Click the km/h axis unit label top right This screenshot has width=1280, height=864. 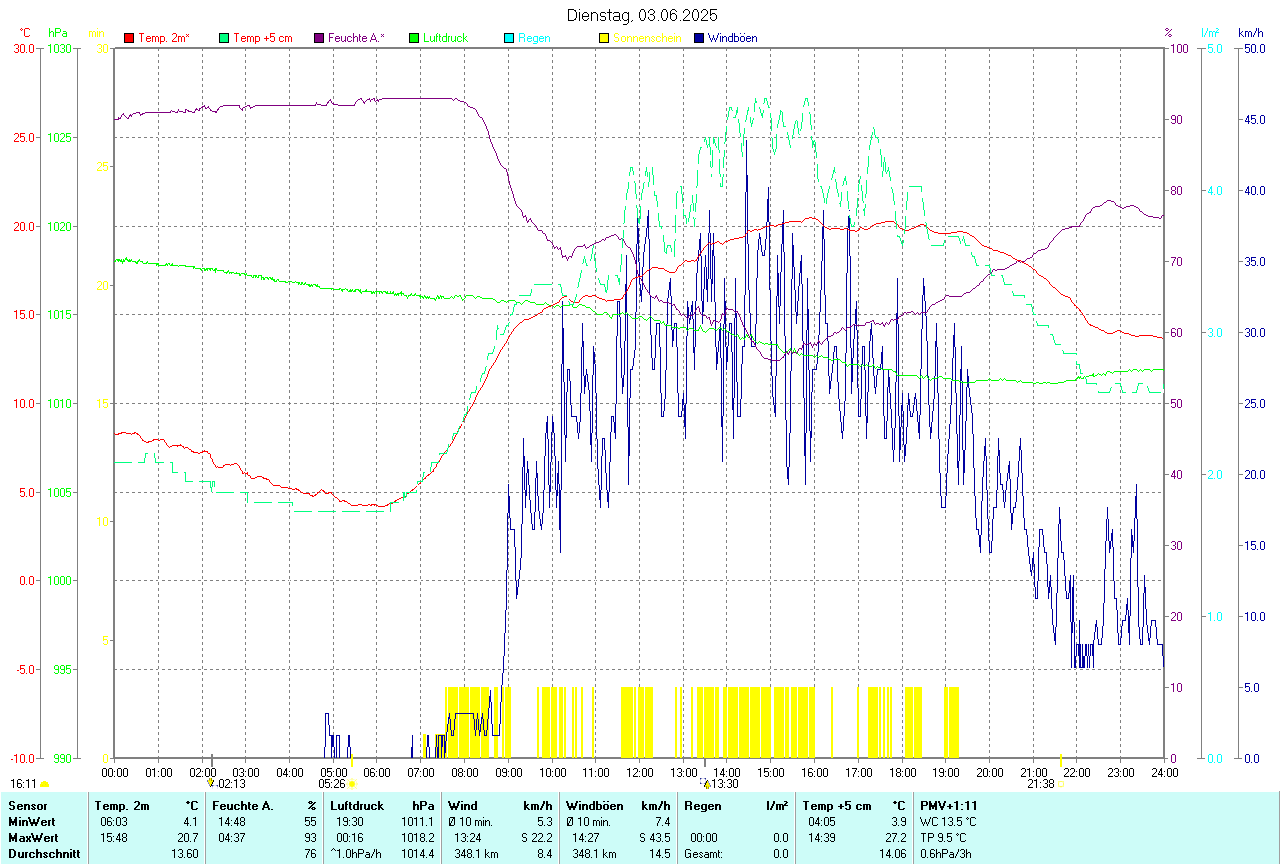[1250, 33]
